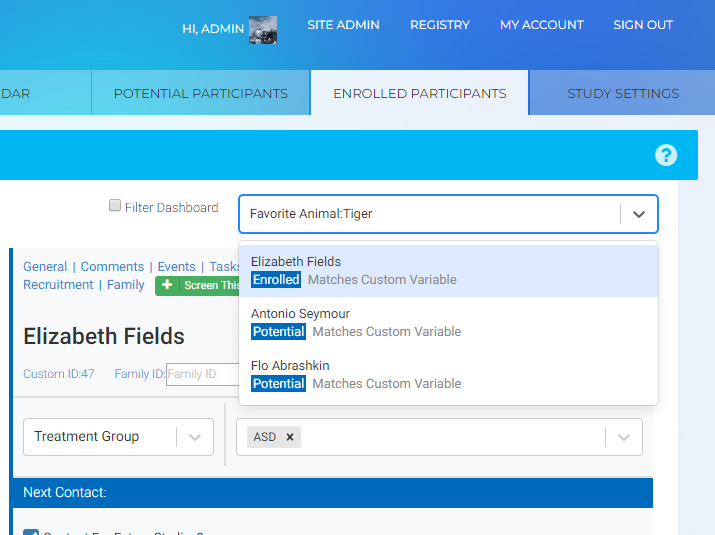
Task: Click the Sign Out link
Action: coord(643,25)
